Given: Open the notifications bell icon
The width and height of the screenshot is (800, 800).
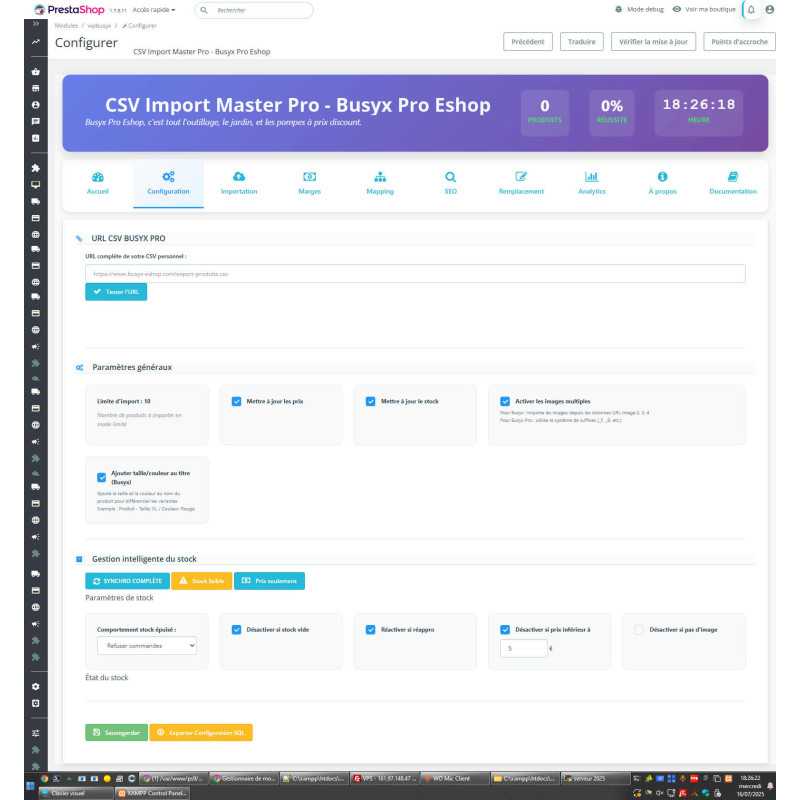Looking at the screenshot, I should tap(751, 8).
